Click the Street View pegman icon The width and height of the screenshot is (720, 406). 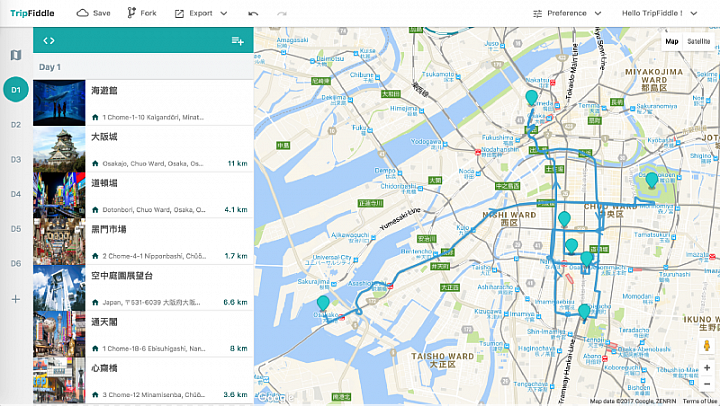tap(707, 345)
